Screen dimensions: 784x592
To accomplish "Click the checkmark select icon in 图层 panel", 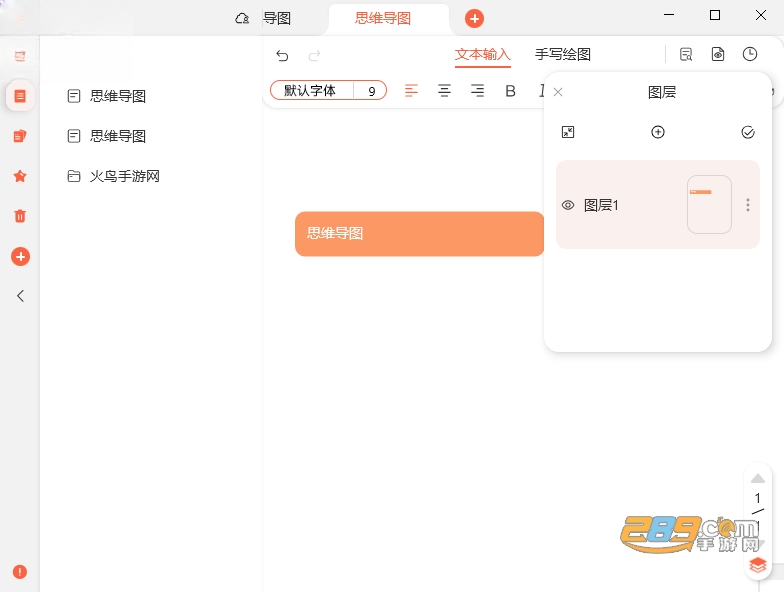I will (748, 132).
